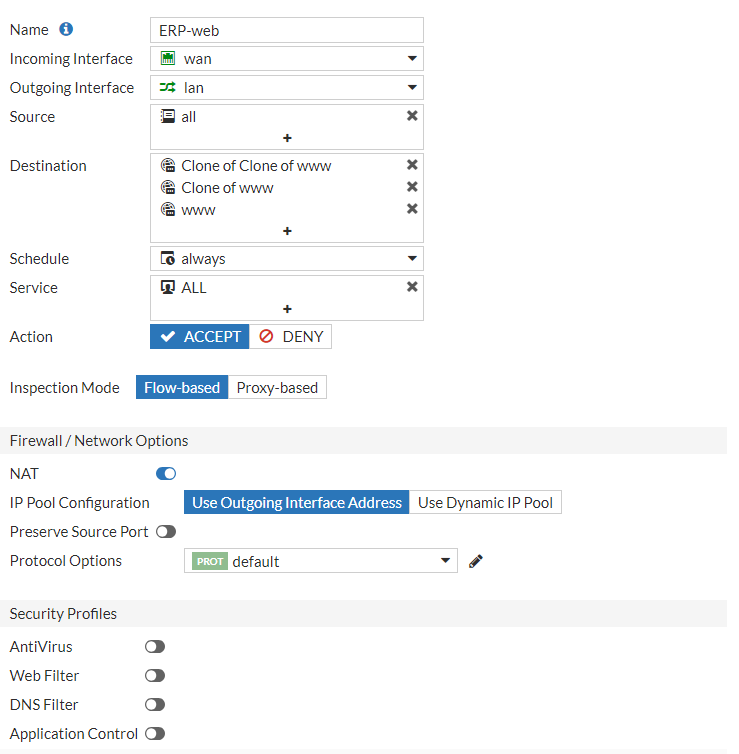Delete the 'www' destination entry
Image resolution: width=739 pixels, height=754 pixels.
point(412,209)
